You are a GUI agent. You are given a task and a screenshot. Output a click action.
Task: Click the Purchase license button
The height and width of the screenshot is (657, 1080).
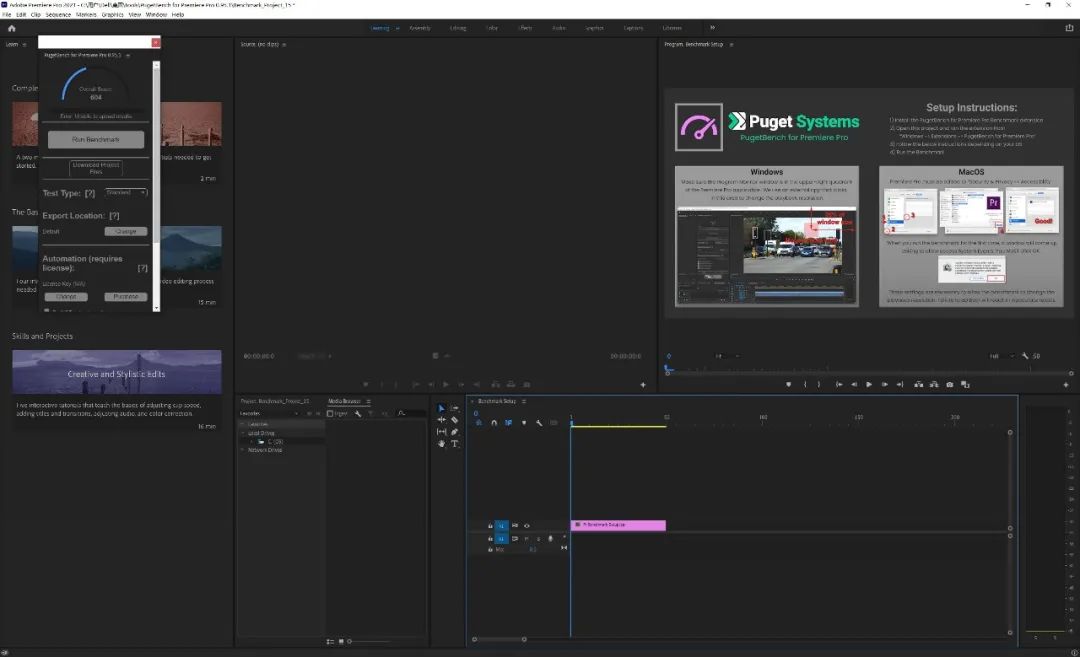coord(125,297)
